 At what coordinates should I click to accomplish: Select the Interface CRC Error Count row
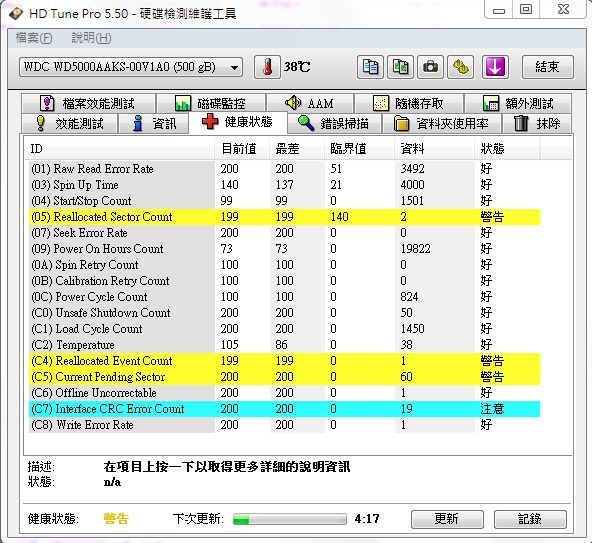284,409
